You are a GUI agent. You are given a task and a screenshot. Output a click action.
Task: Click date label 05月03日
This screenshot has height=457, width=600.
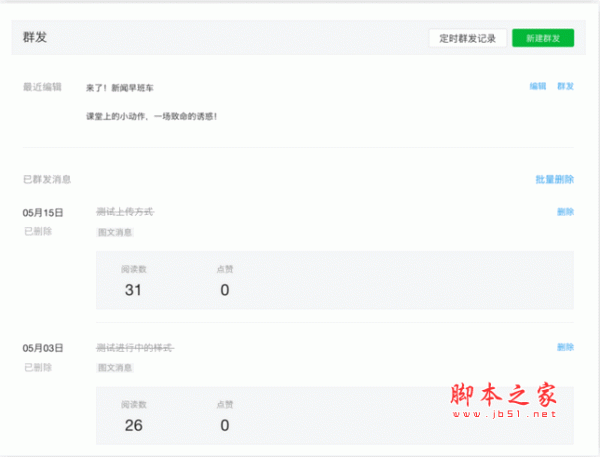[43, 348]
